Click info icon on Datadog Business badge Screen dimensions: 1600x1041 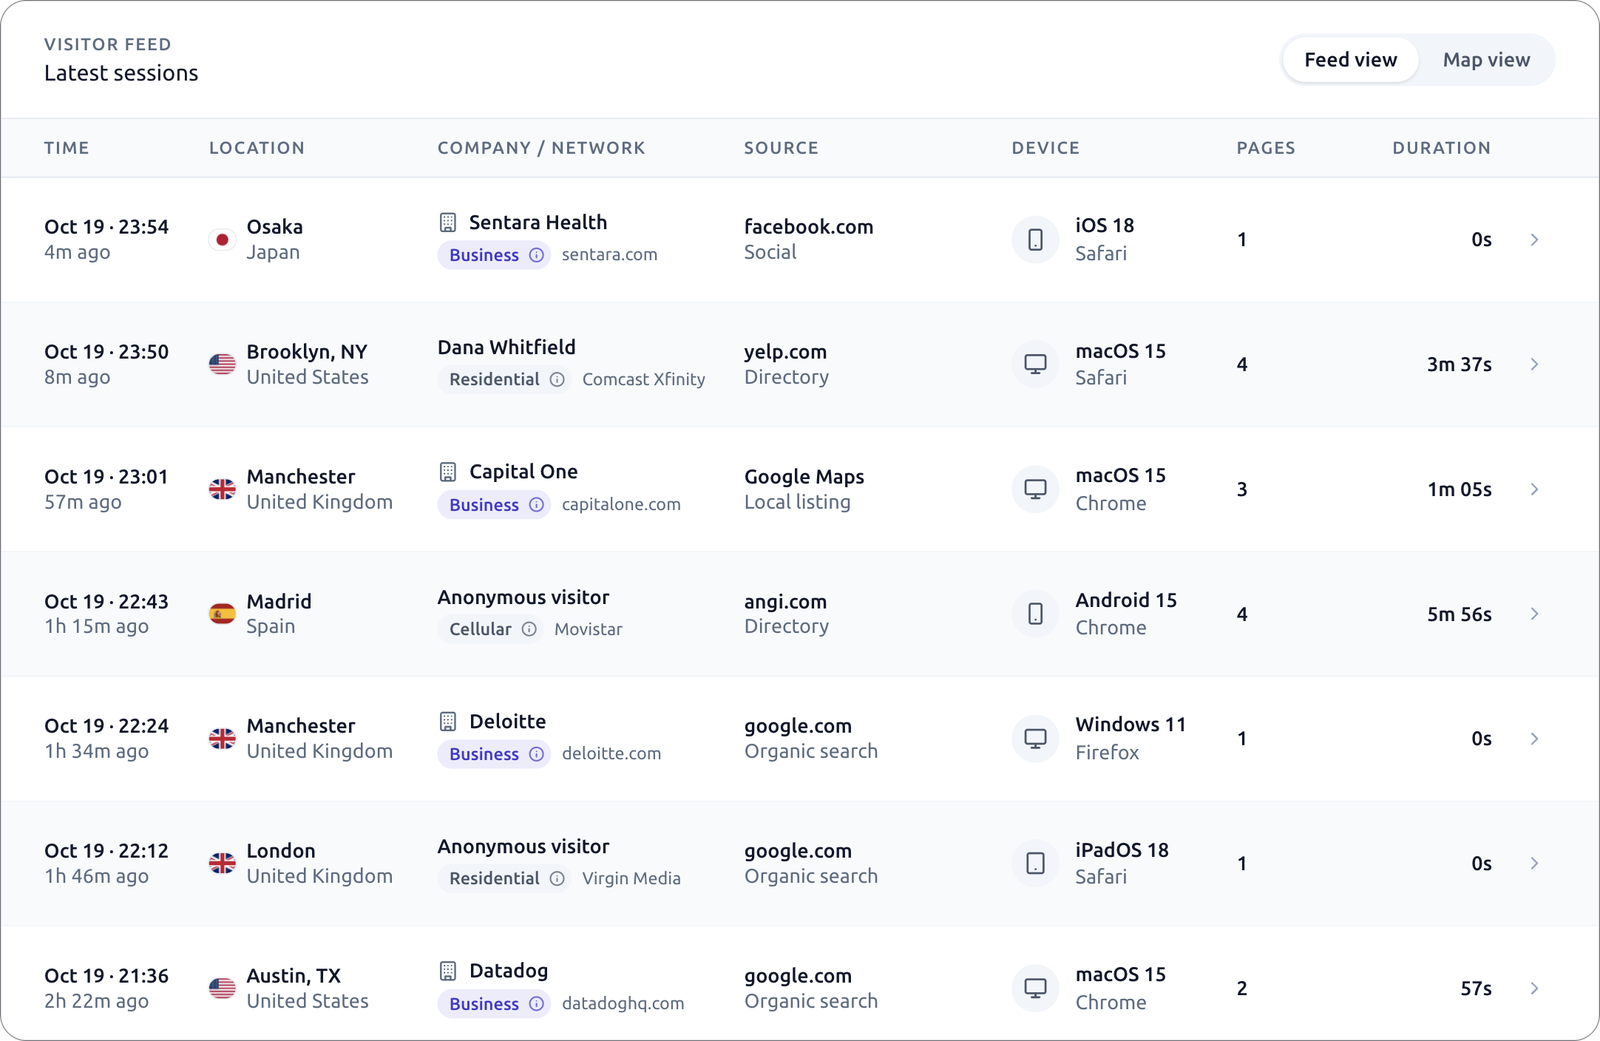537,1004
